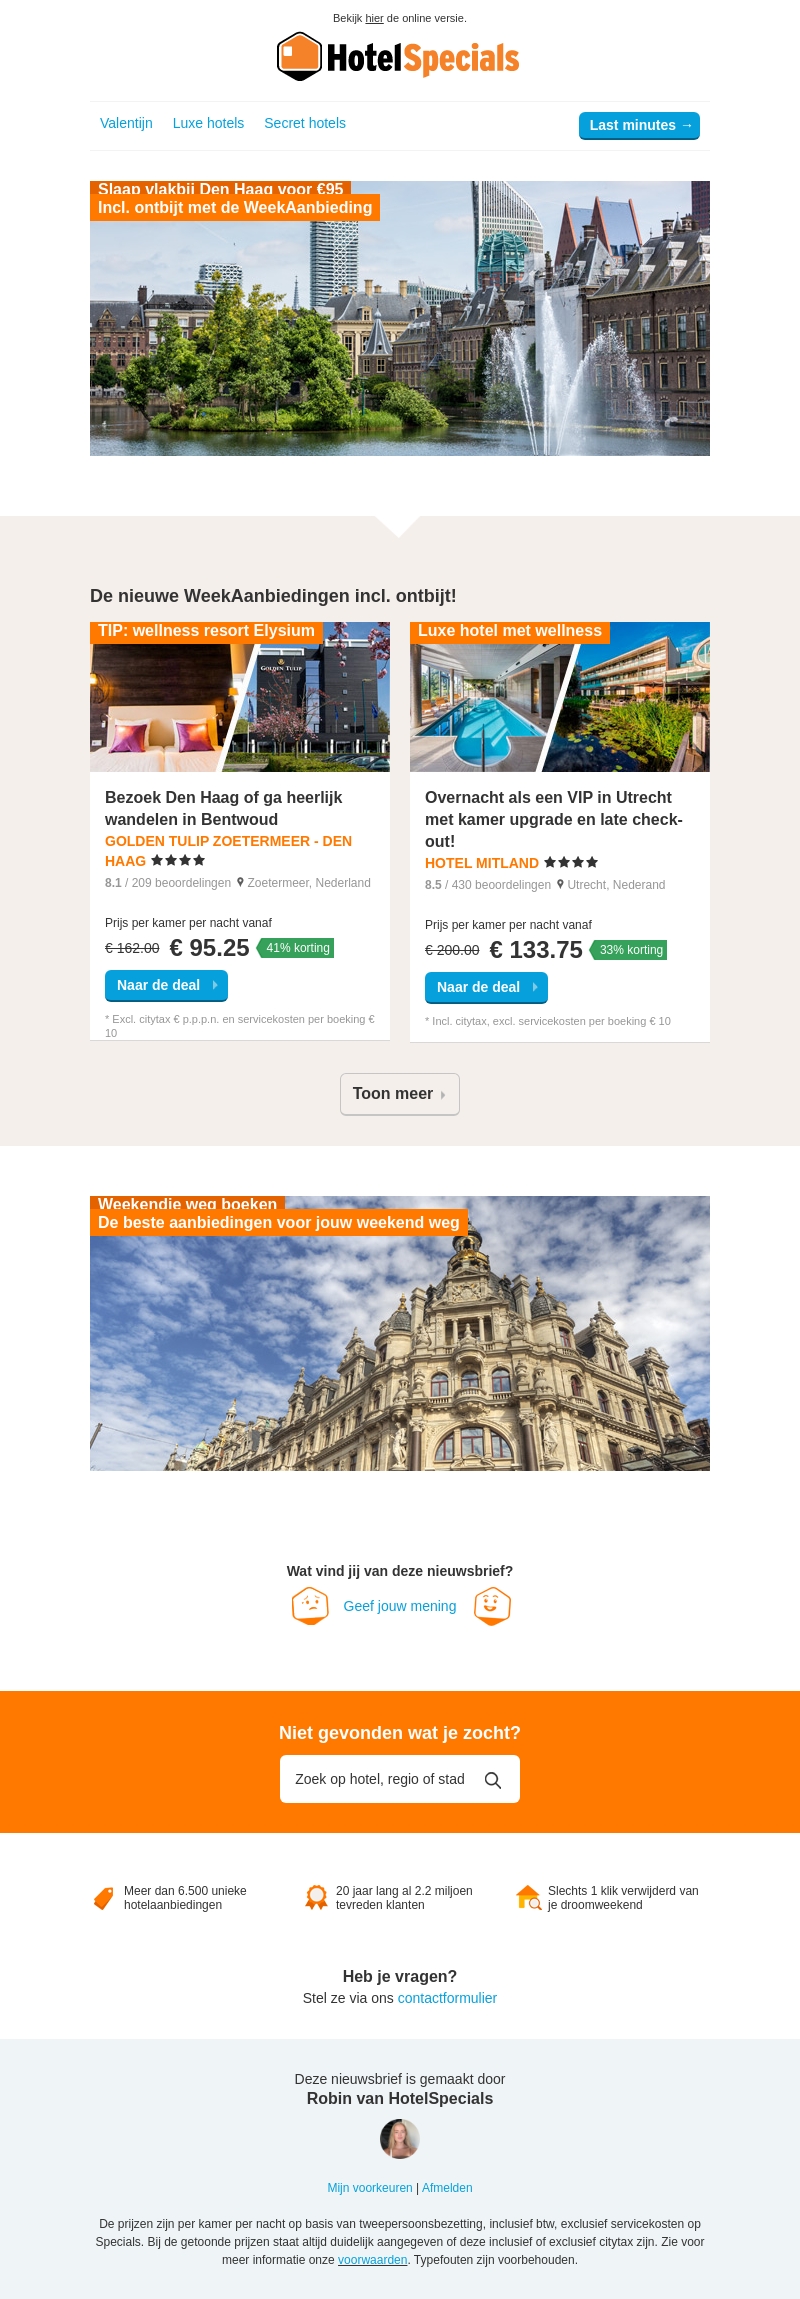Expand offers with Toon meer
Viewport: 800px width, 2299px height.
(x=400, y=1094)
